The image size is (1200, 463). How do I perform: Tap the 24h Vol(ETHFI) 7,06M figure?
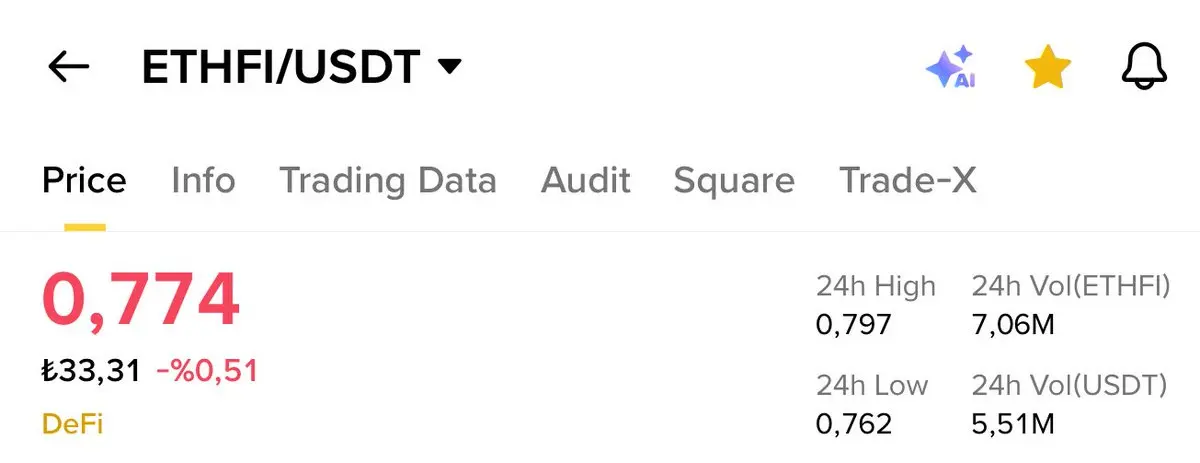1013,324
